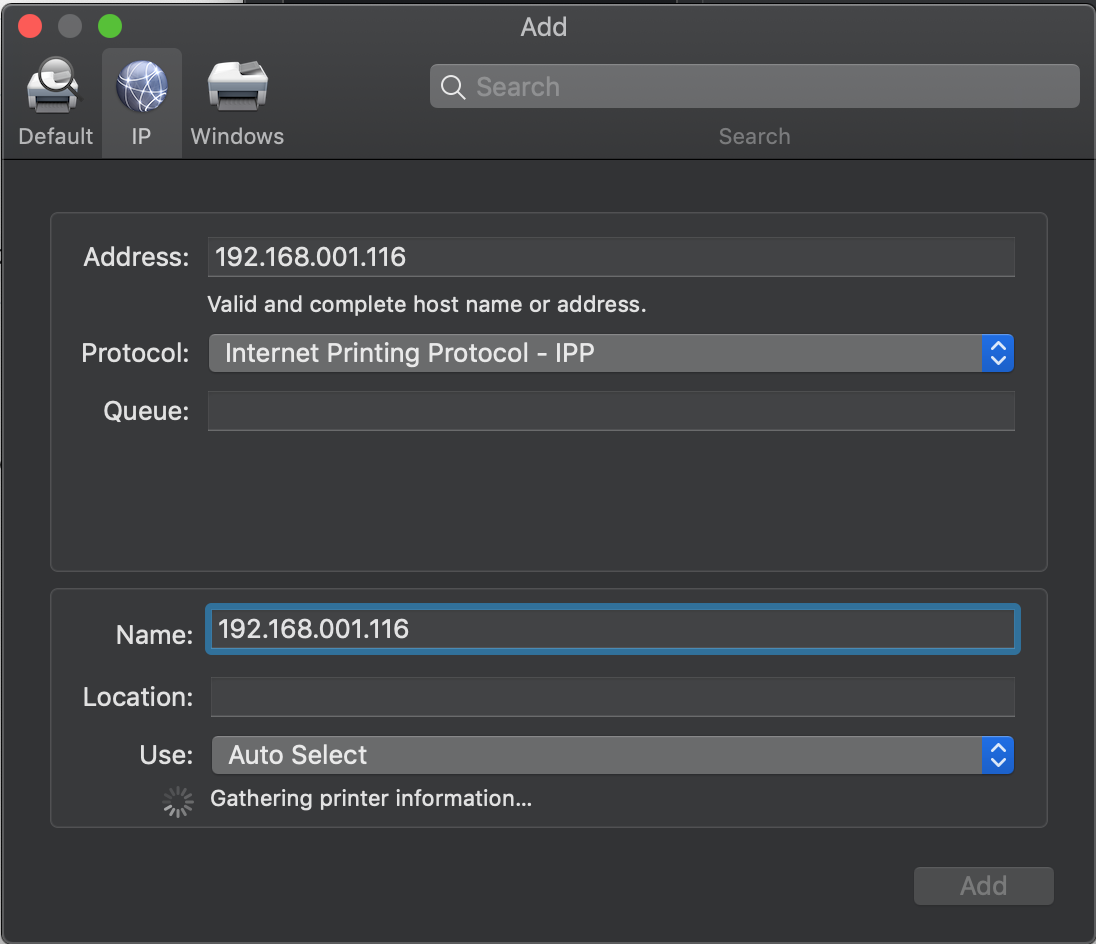The height and width of the screenshot is (944, 1096).
Task: Click the empty Location input field
Action: click(x=612, y=697)
